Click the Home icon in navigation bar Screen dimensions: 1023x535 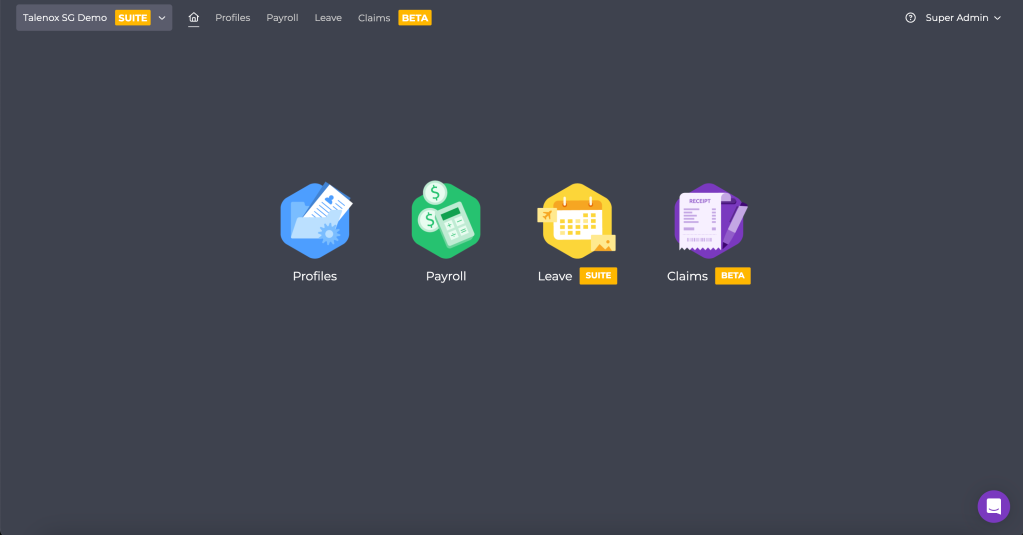tap(194, 17)
